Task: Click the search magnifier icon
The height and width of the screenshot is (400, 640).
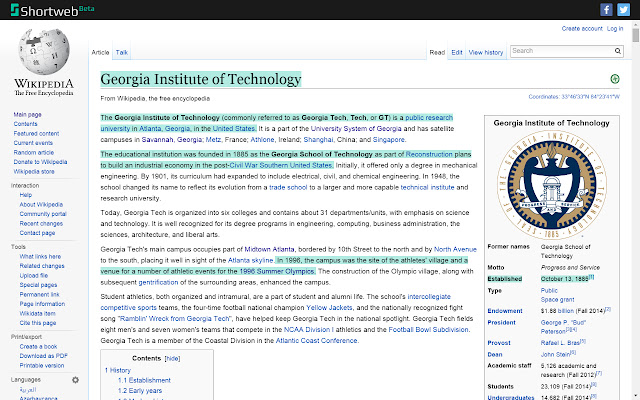Action: [x=618, y=51]
